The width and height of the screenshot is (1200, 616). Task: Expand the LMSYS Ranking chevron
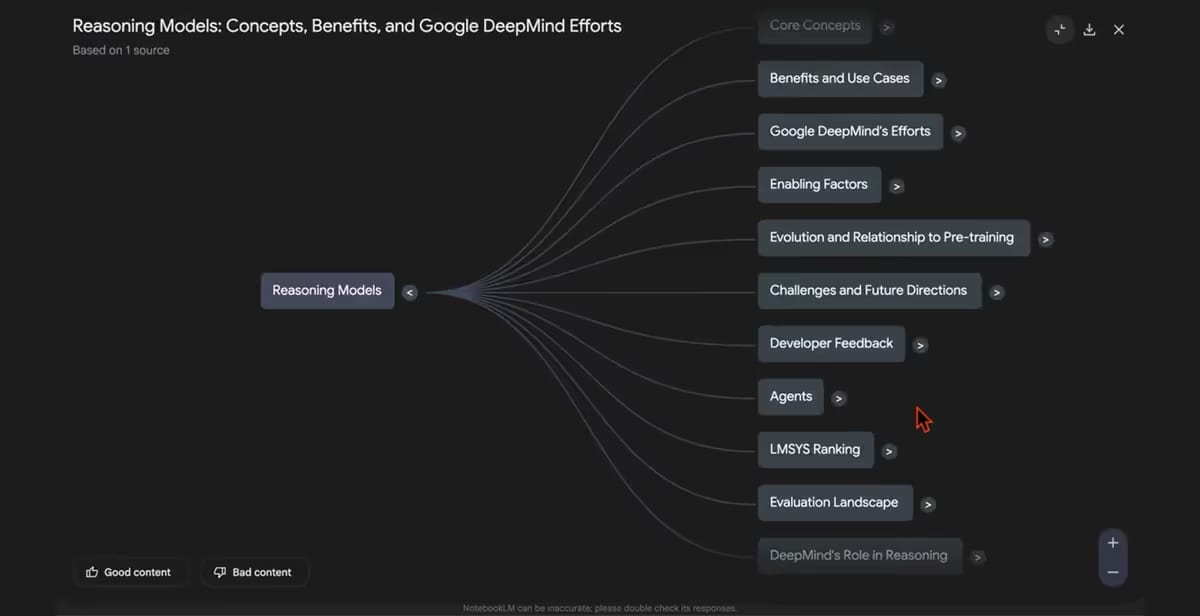click(889, 452)
